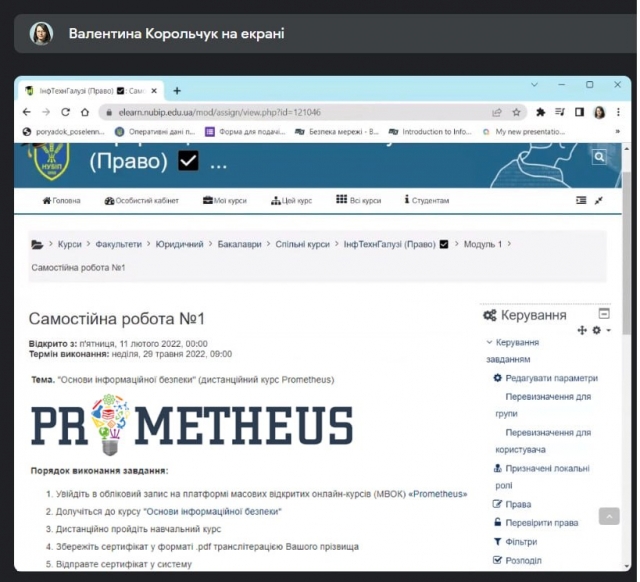
Task: Open the «Prometheus» platform hyperlink
Action: (x=438, y=494)
